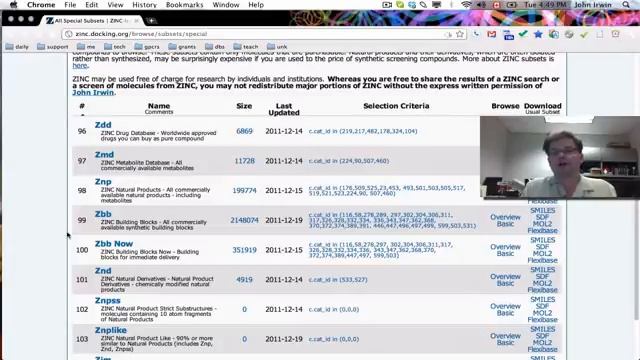Click the light green checkmark extension icon
The height and width of the screenshot is (360, 640).
(584, 35)
